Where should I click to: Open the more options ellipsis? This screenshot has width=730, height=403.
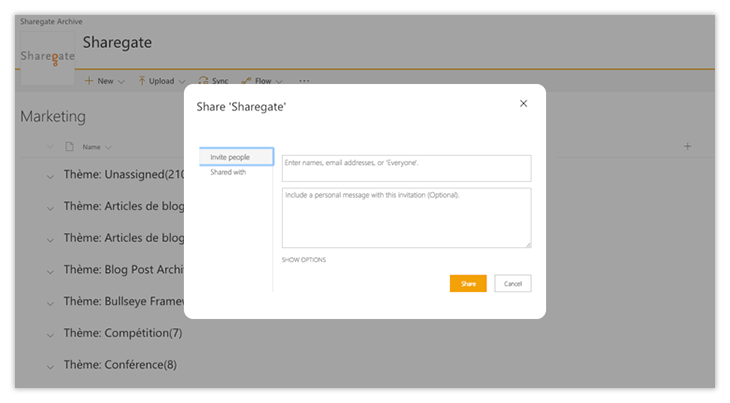(x=304, y=81)
